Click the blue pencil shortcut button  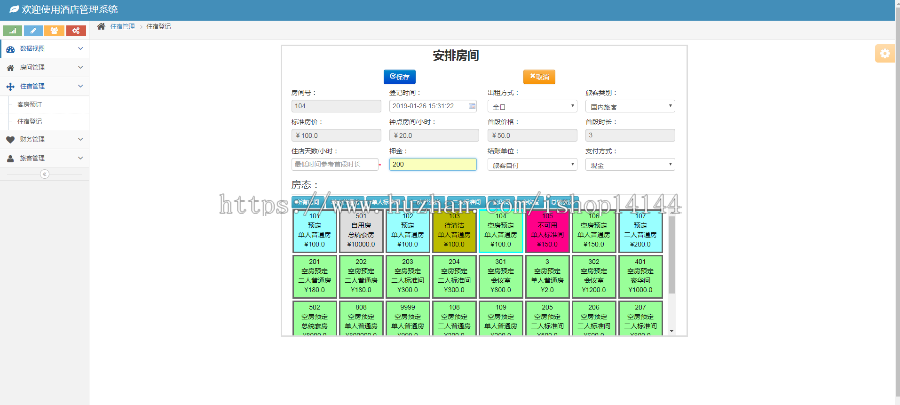coord(33,30)
